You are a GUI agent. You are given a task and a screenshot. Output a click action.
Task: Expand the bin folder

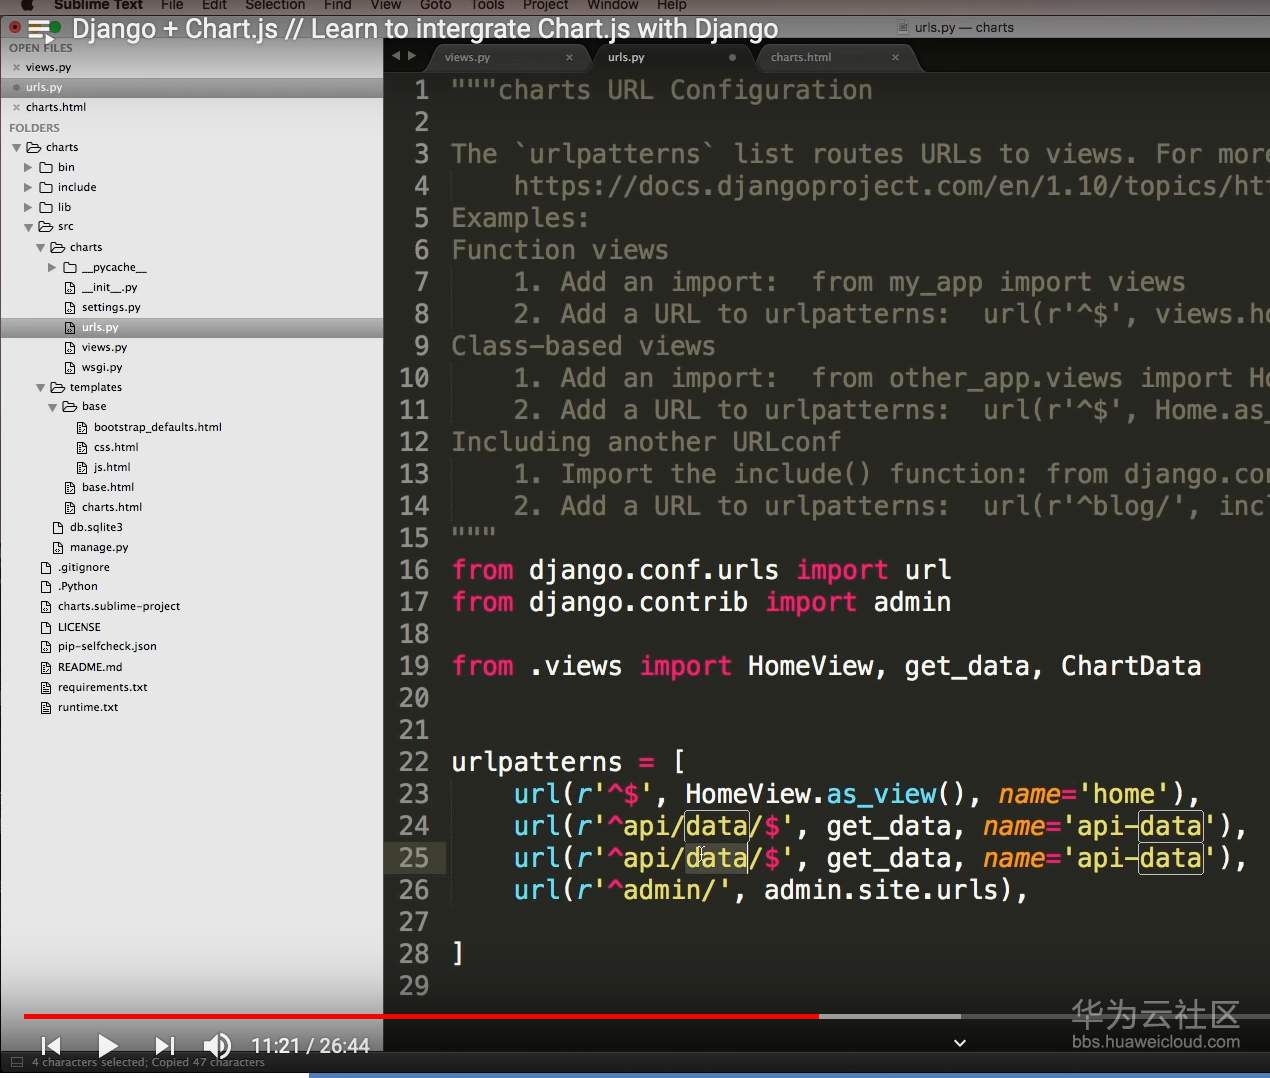click(x=28, y=167)
